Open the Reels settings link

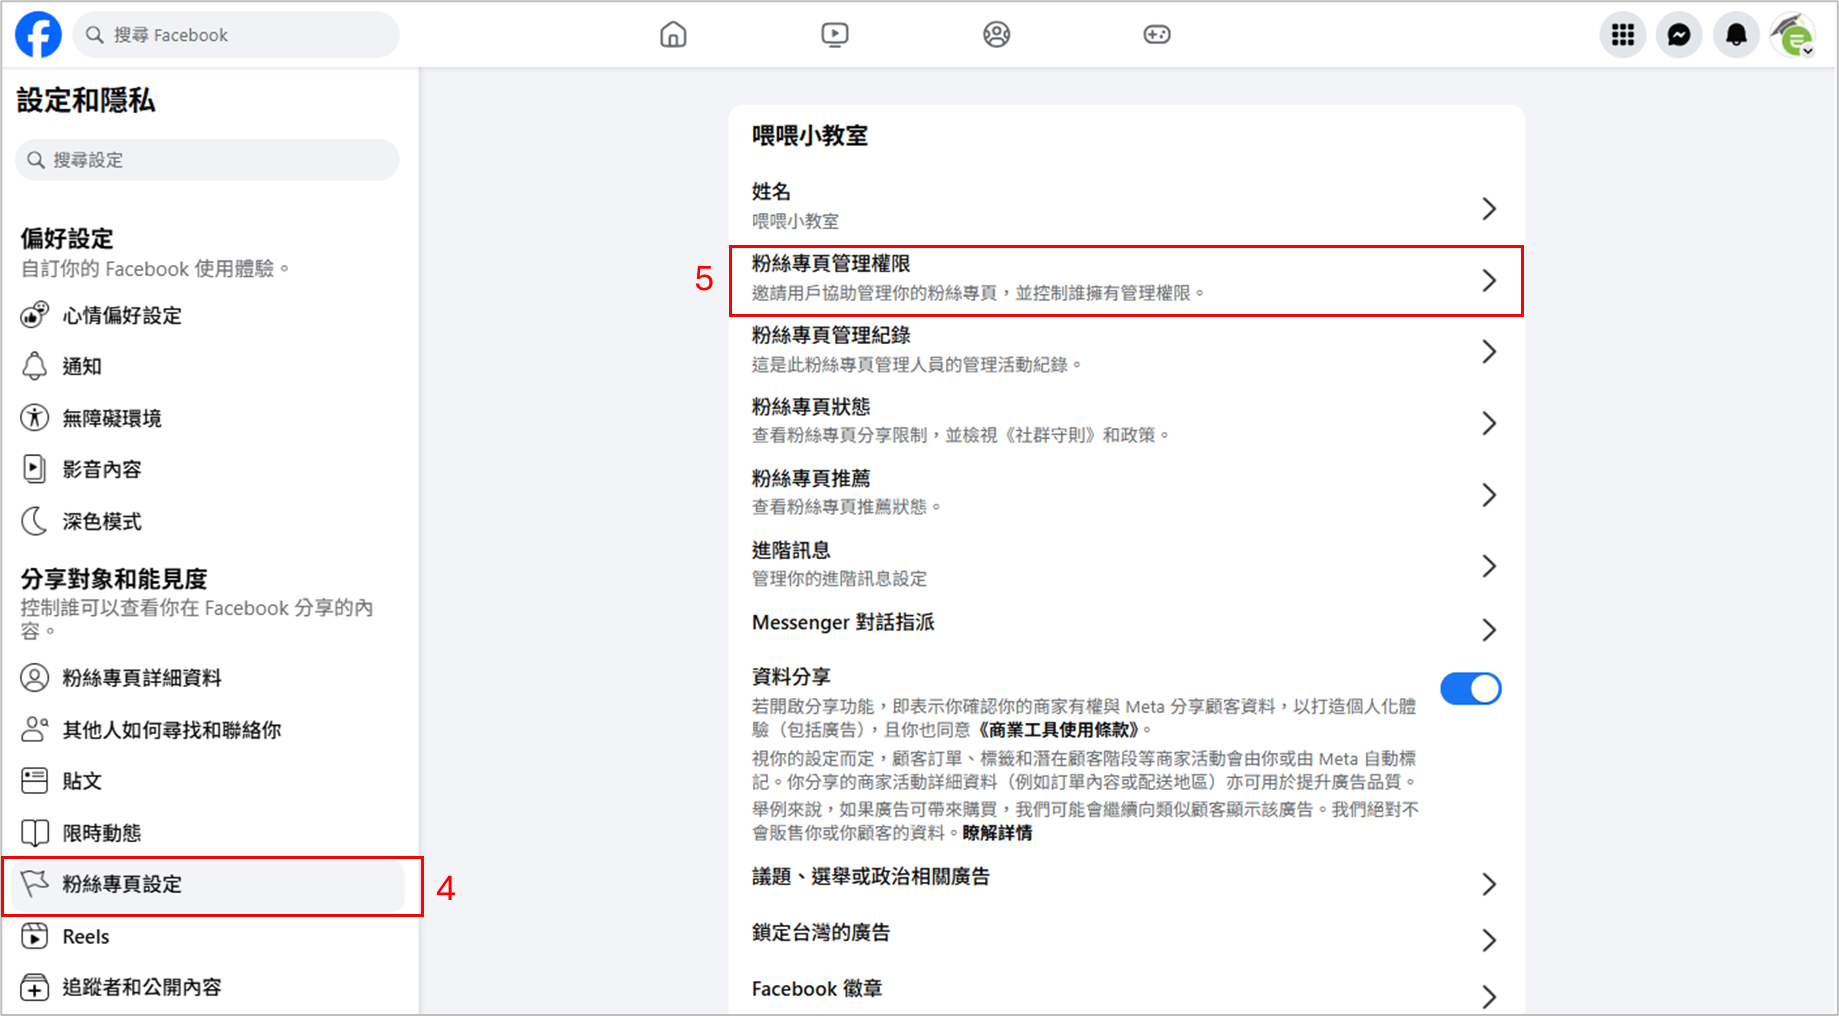[208, 936]
